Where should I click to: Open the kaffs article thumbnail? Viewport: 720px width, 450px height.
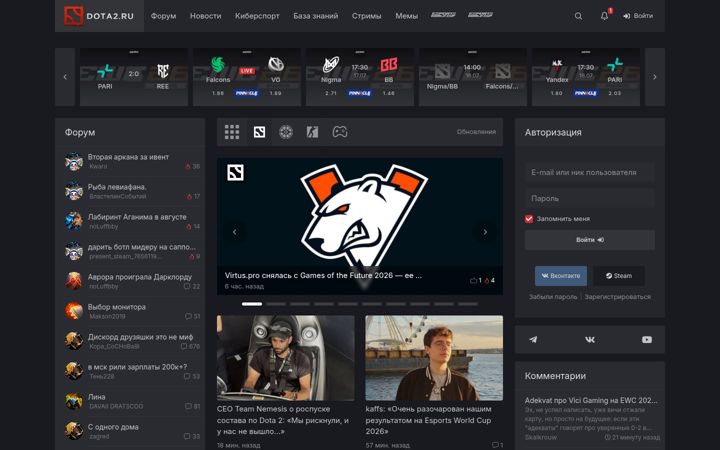click(x=434, y=358)
